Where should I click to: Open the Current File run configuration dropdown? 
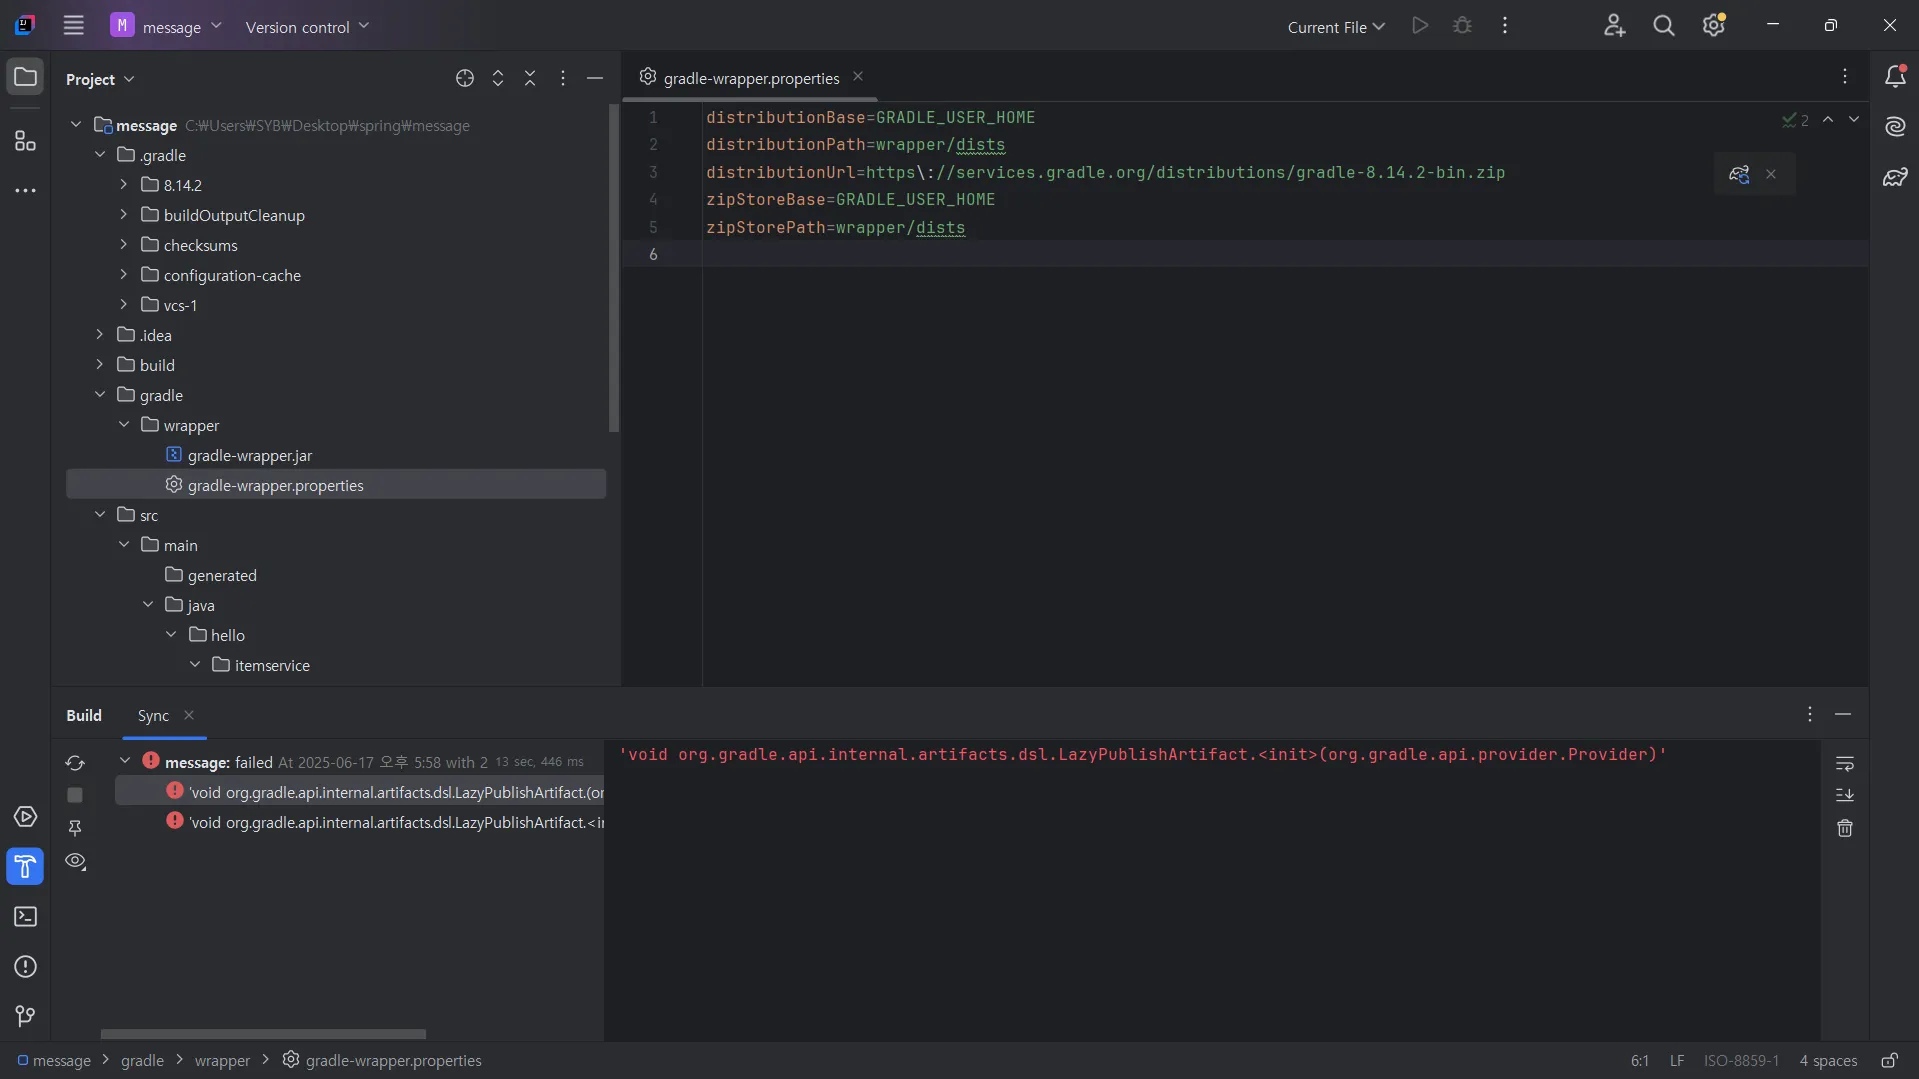[x=1336, y=27]
